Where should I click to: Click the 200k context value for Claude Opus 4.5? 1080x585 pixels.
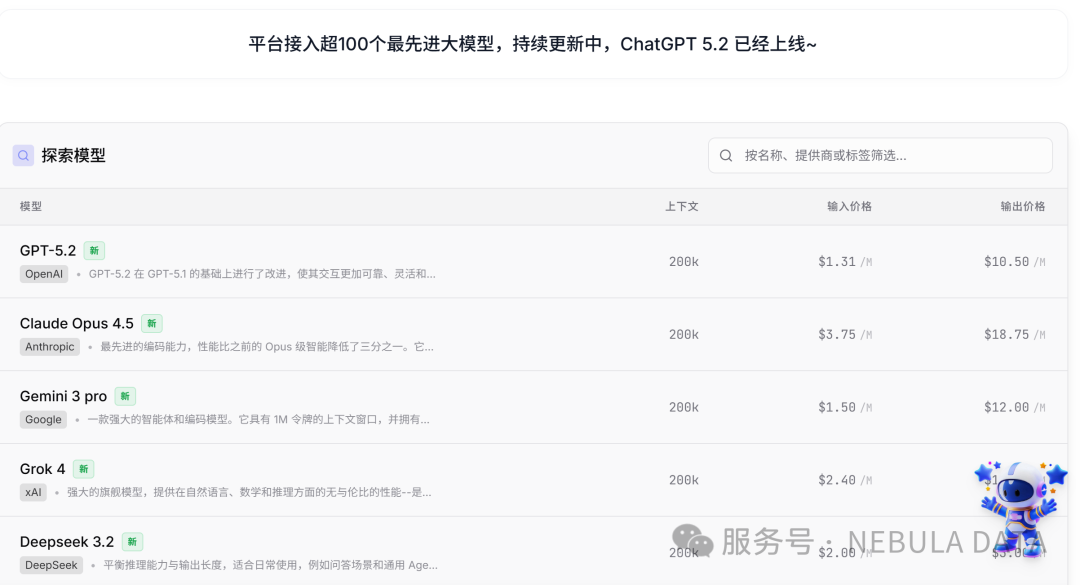tap(684, 335)
